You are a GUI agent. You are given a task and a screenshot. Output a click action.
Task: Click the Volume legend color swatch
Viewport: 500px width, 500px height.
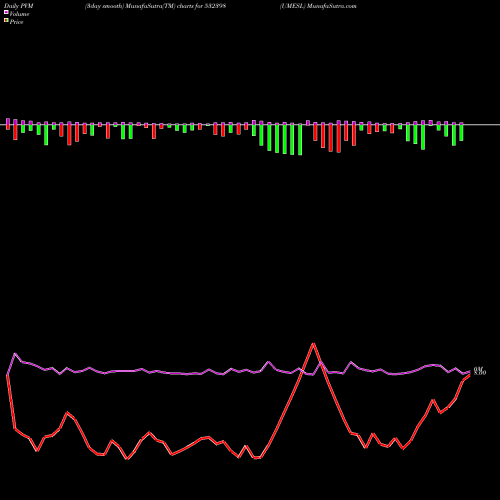point(6,12)
